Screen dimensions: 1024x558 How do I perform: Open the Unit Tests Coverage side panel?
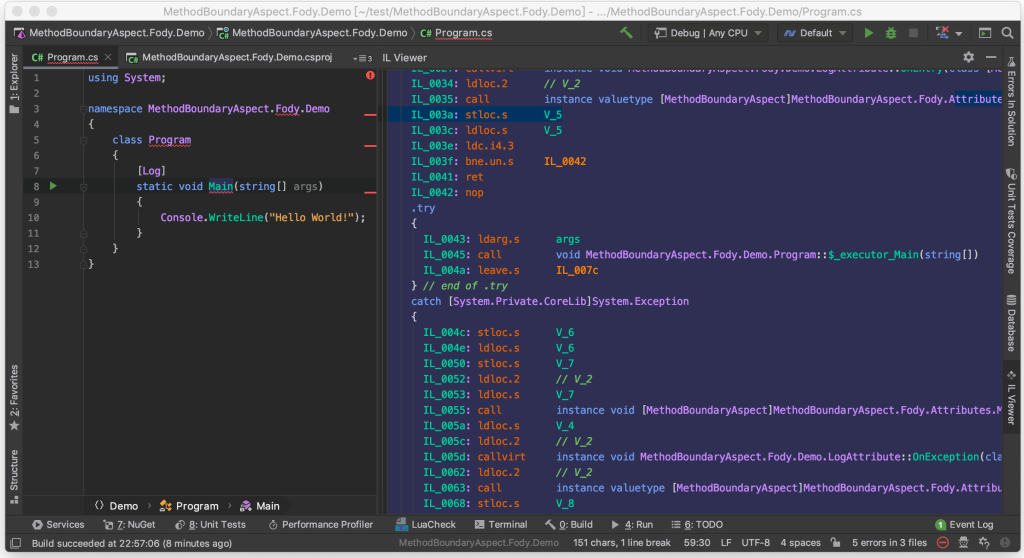pyautogui.click(x=1011, y=221)
